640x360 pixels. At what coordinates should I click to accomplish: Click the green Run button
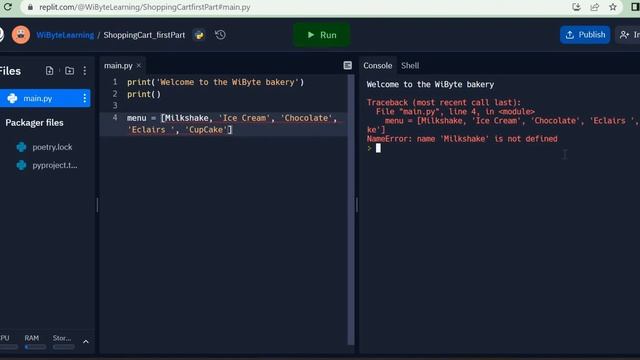point(322,35)
